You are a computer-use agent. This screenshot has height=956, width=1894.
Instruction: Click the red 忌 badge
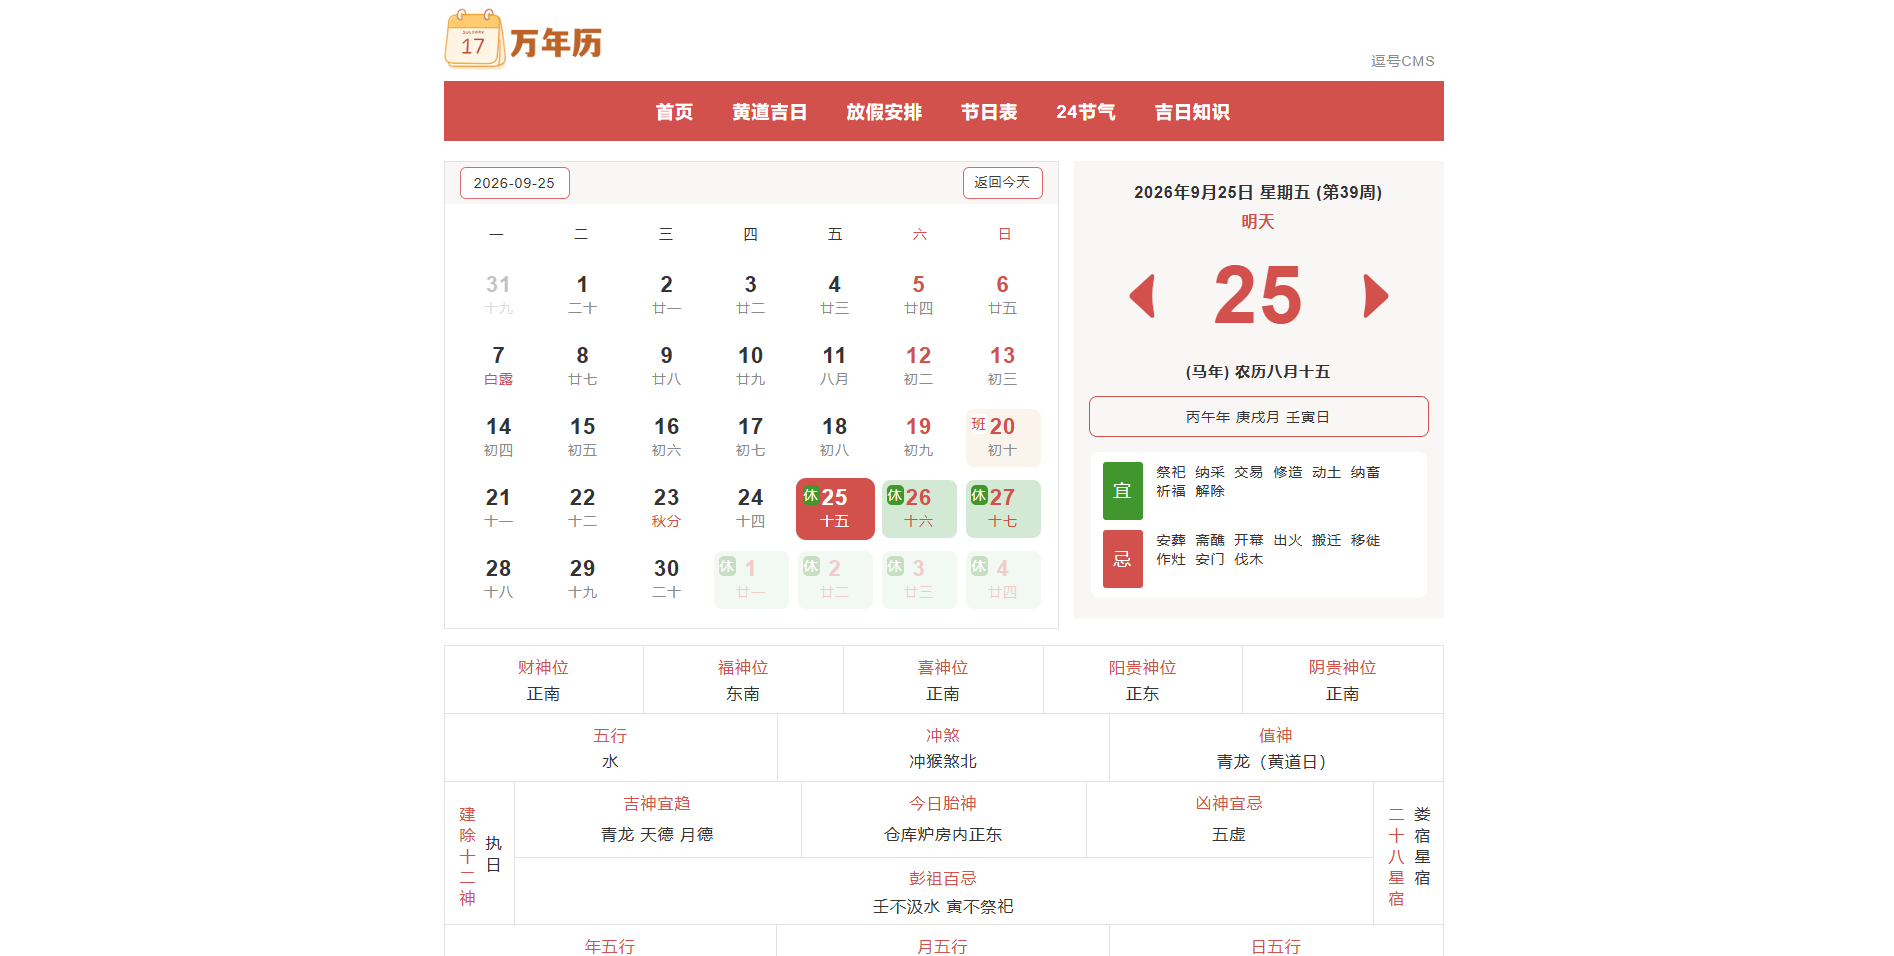tap(1122, 559)
